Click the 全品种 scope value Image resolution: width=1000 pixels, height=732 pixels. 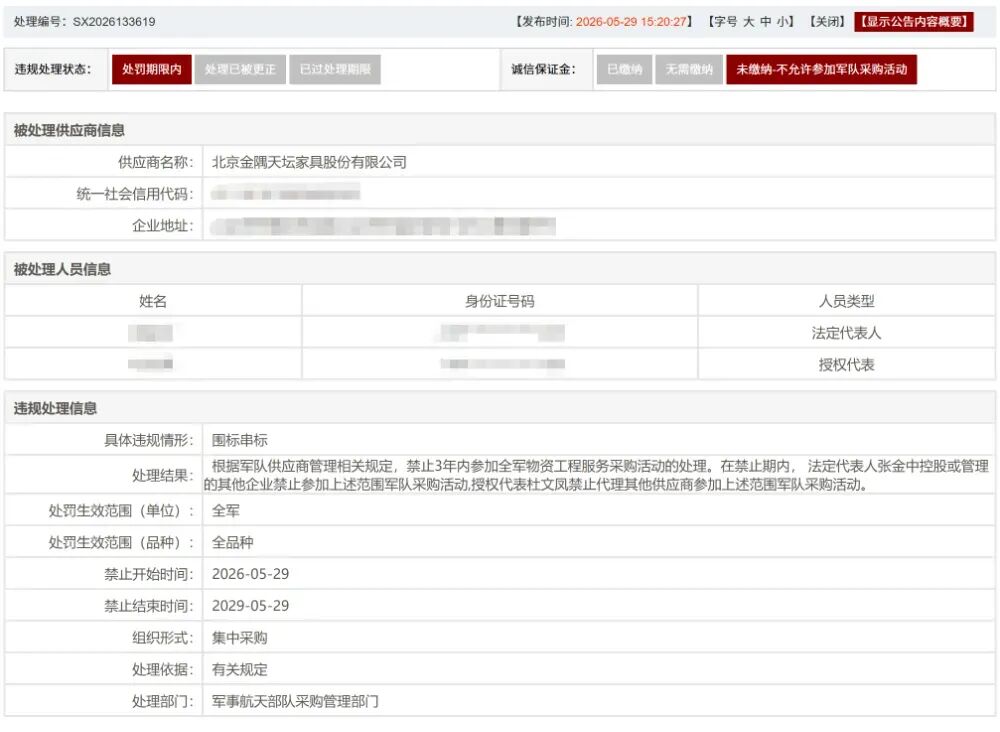pyautogui.click(x=233, y=543)
